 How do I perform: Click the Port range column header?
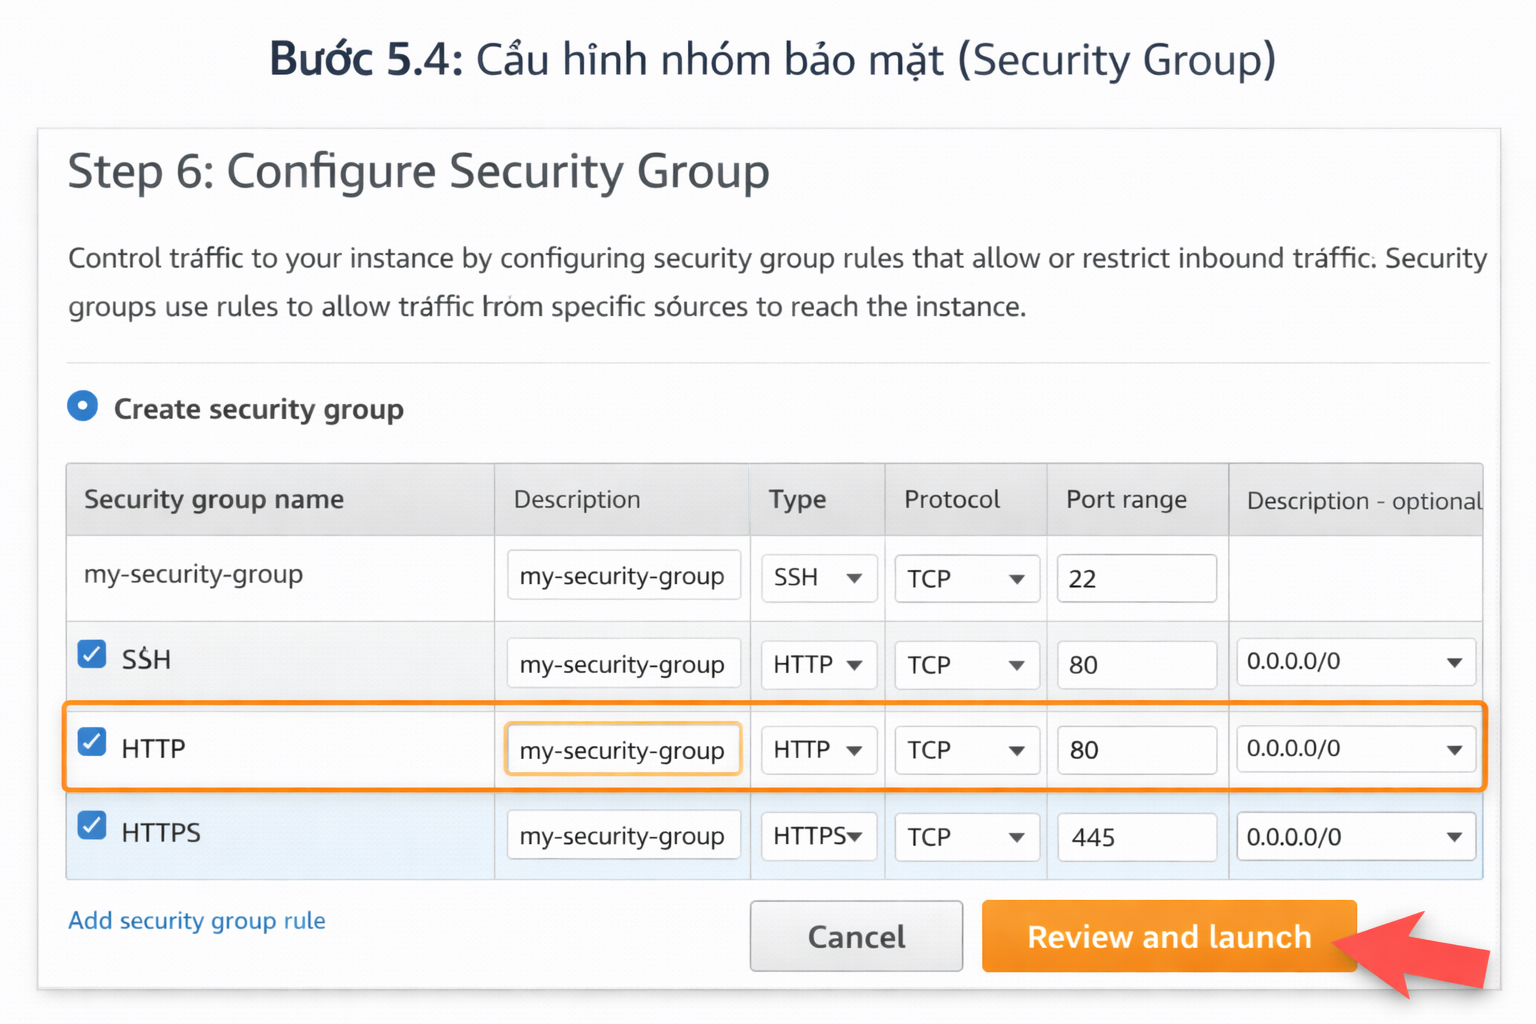point(1126,499)
